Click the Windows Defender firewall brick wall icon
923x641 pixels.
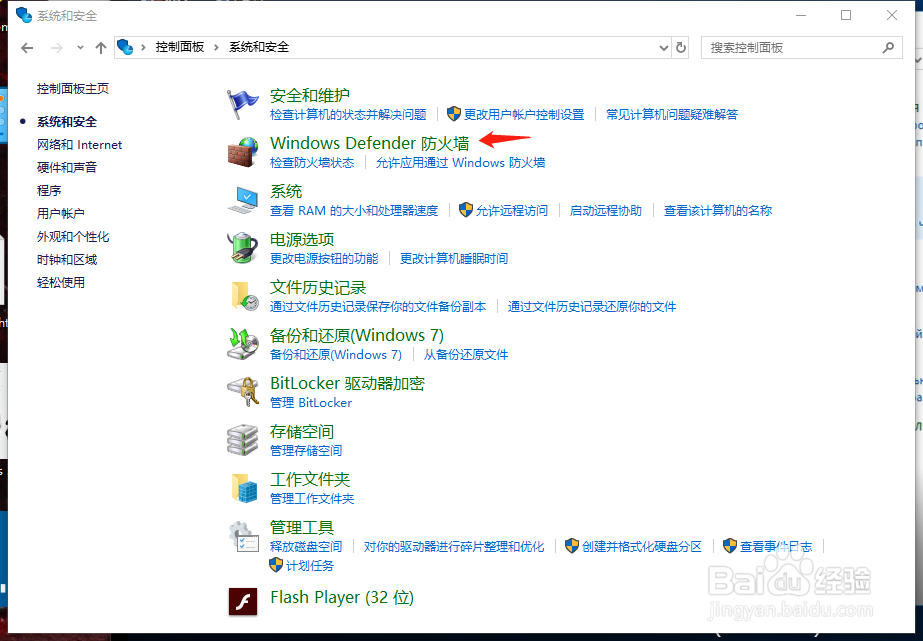[x=243, y=152]
